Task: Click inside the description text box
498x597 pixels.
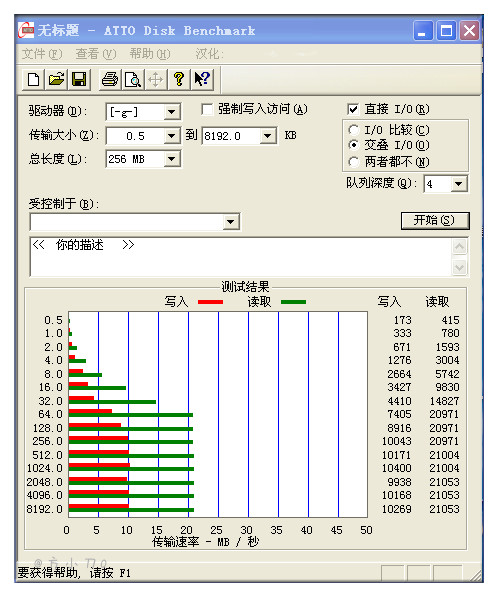Action: click(x=241, y=257)
